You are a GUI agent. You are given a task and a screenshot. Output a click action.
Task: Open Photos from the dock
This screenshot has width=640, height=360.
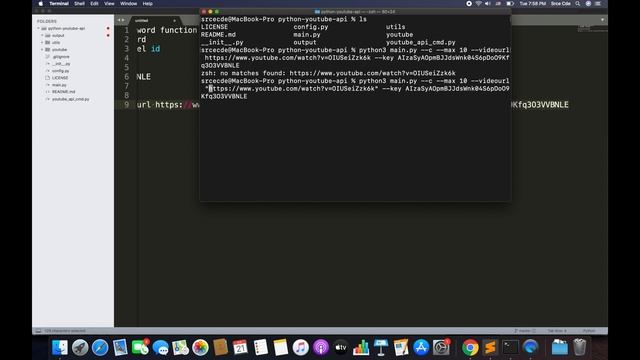(x=200, y=347)
